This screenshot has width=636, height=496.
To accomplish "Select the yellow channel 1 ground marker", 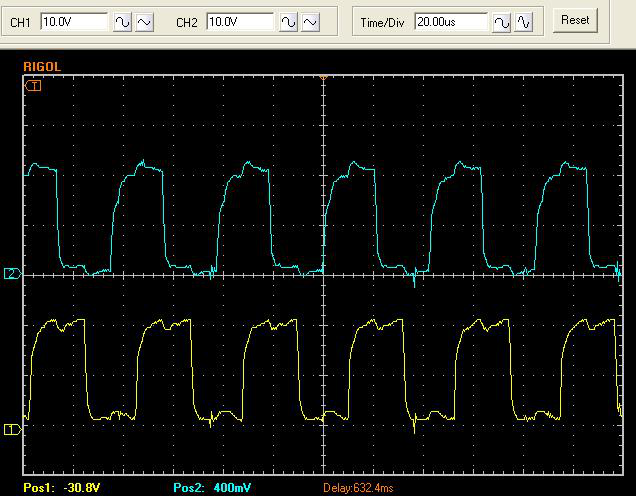I will pos(12,429).
